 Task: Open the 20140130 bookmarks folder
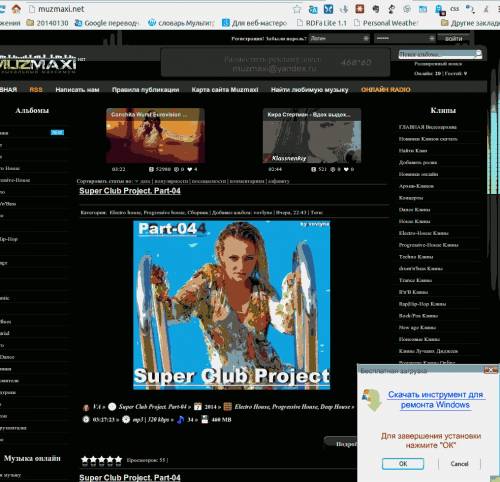[x=48, y=23]
